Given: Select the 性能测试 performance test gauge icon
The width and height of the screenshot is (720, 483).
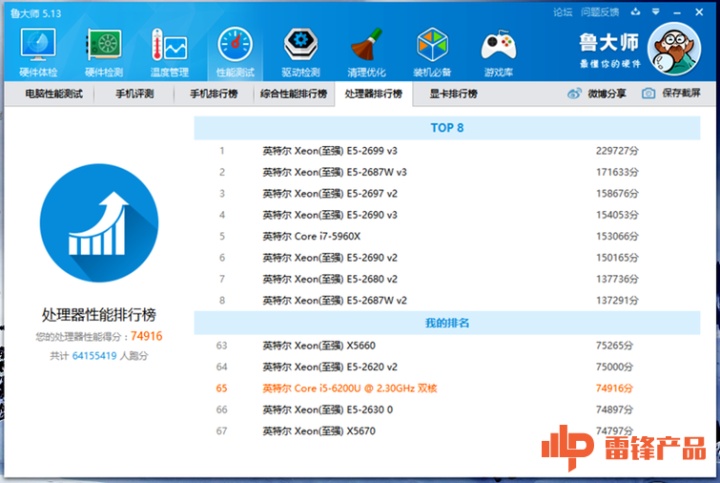Looking at the screenshot, I should coord(235,52).
